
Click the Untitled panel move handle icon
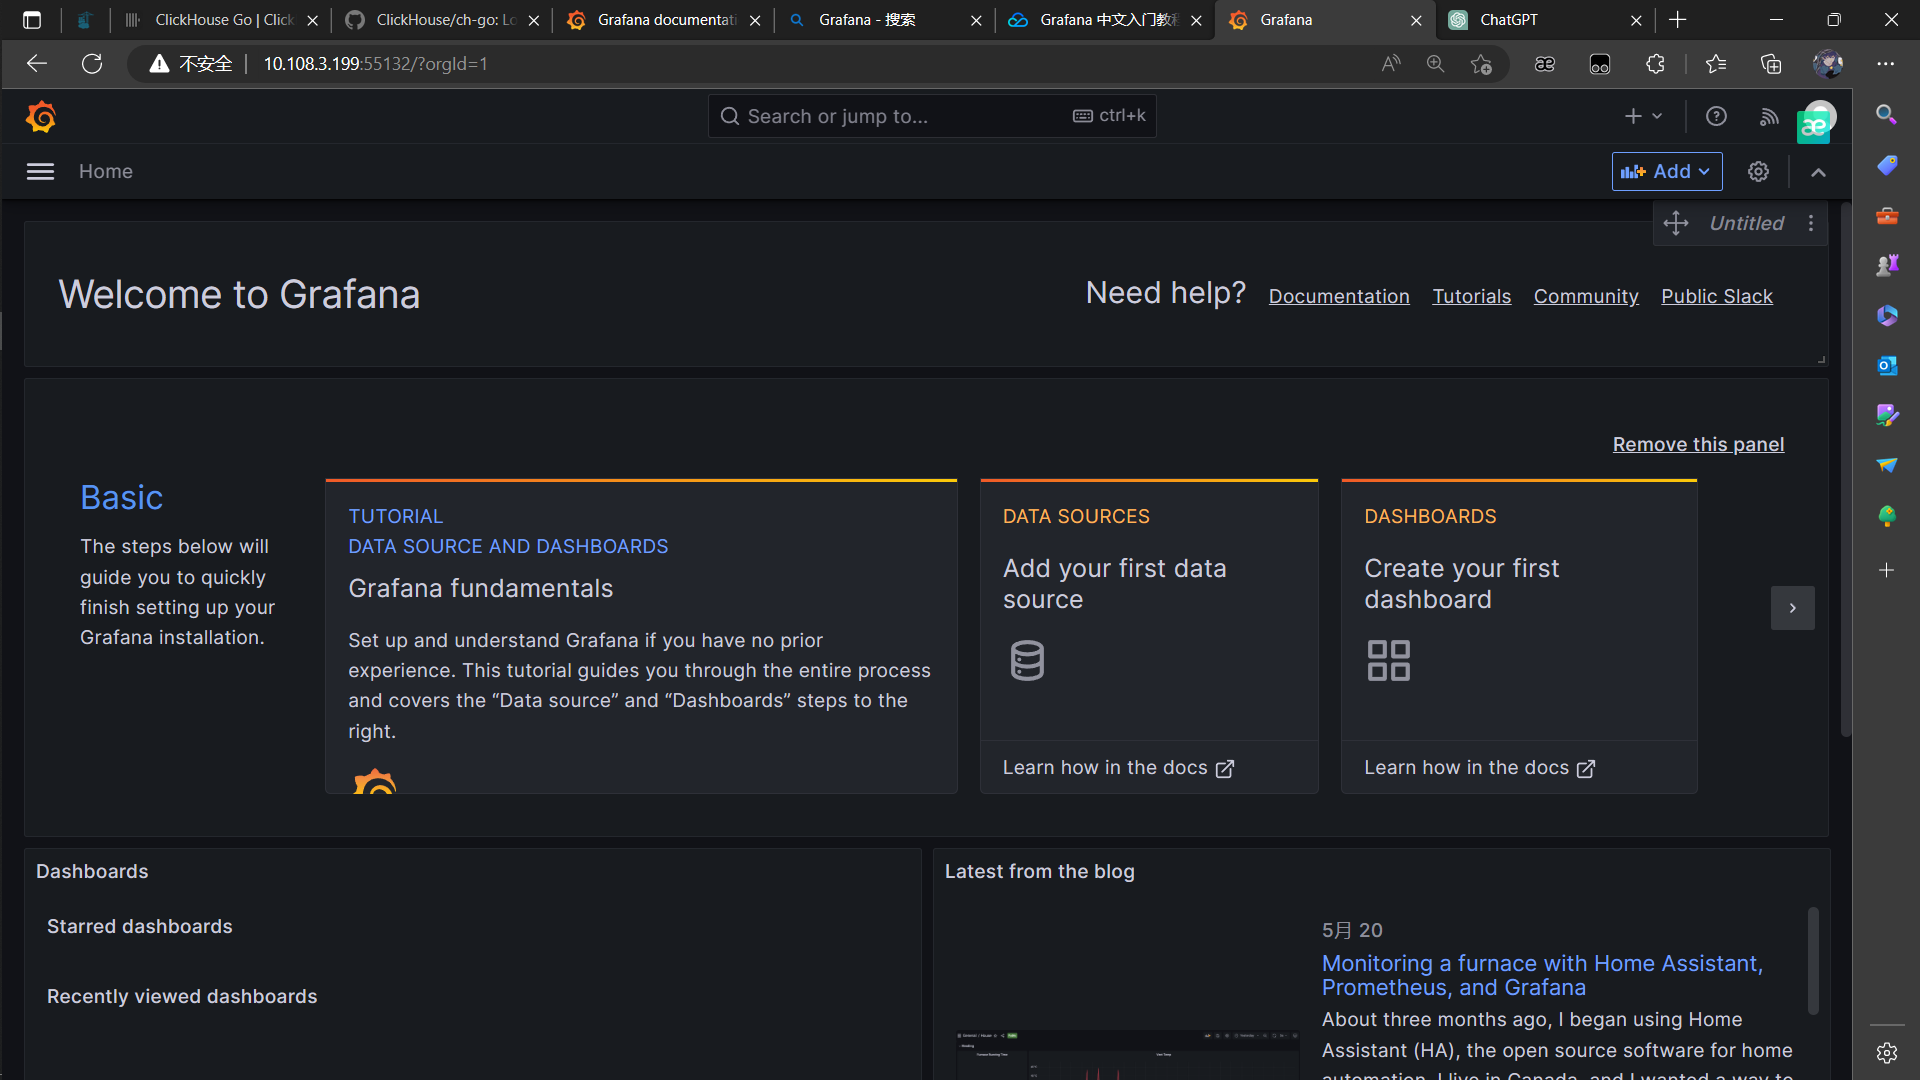coord(1676,223)
